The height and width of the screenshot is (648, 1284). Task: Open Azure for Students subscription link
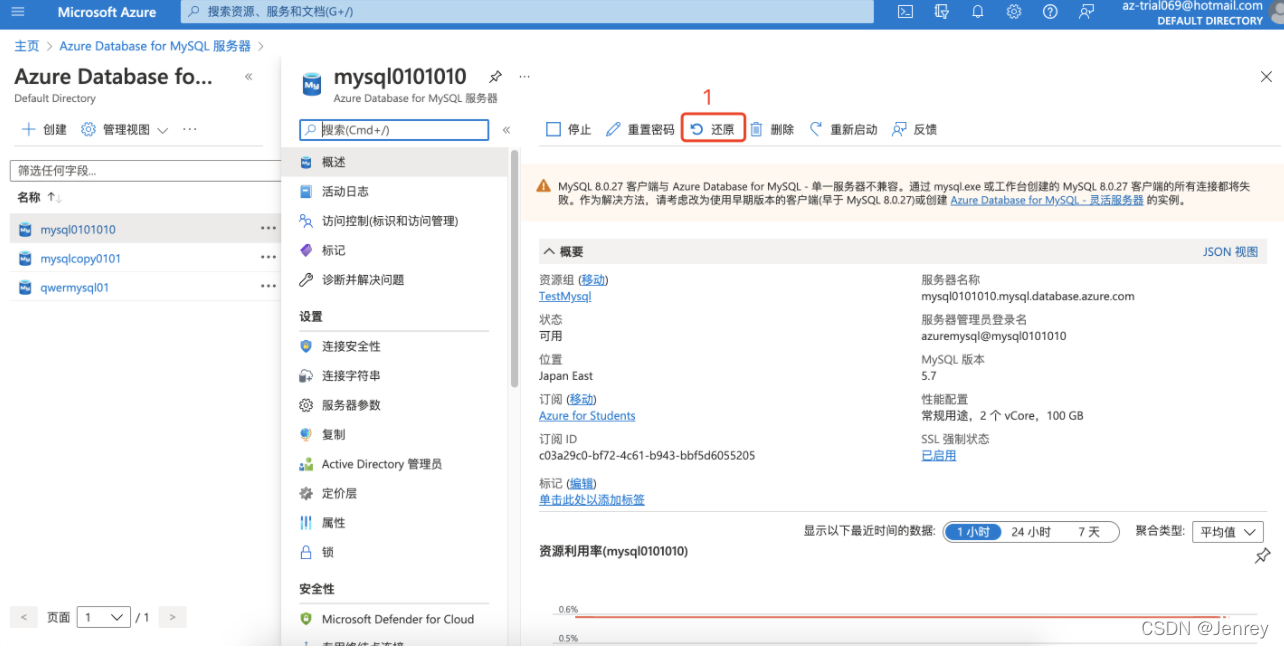click(587, 416)
